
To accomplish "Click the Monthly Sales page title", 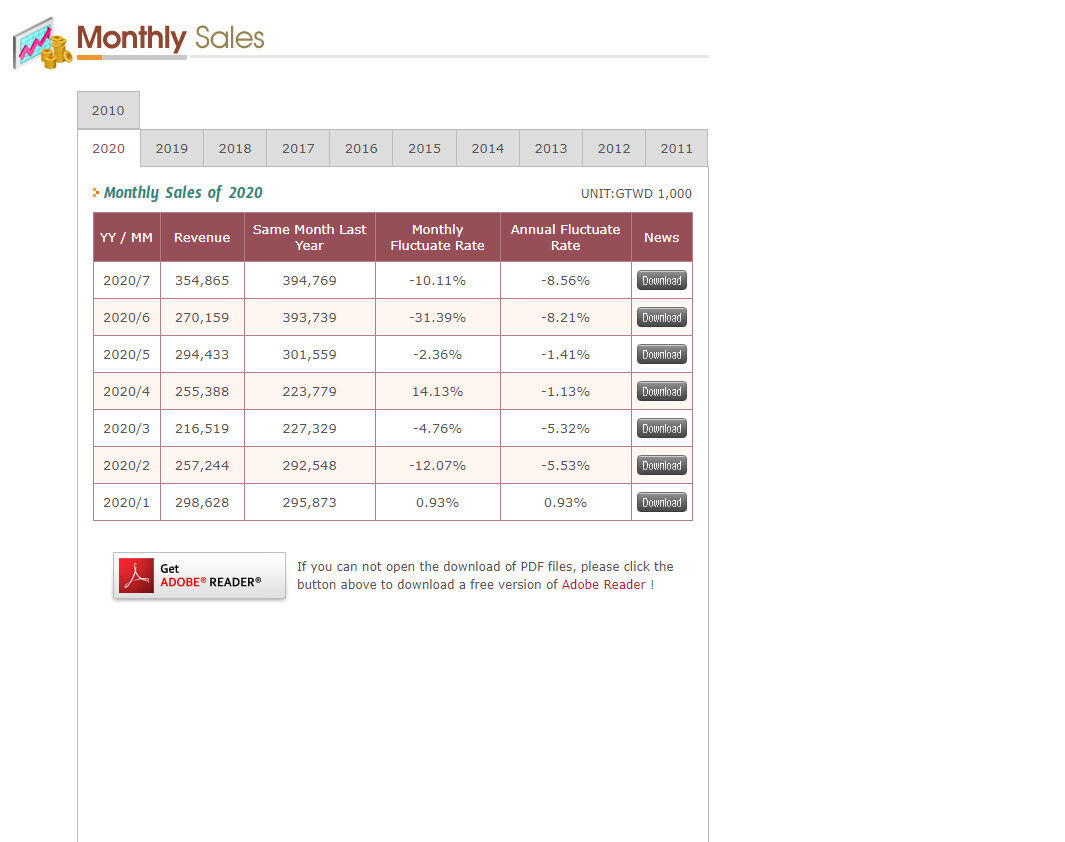I will coord(170,38).
